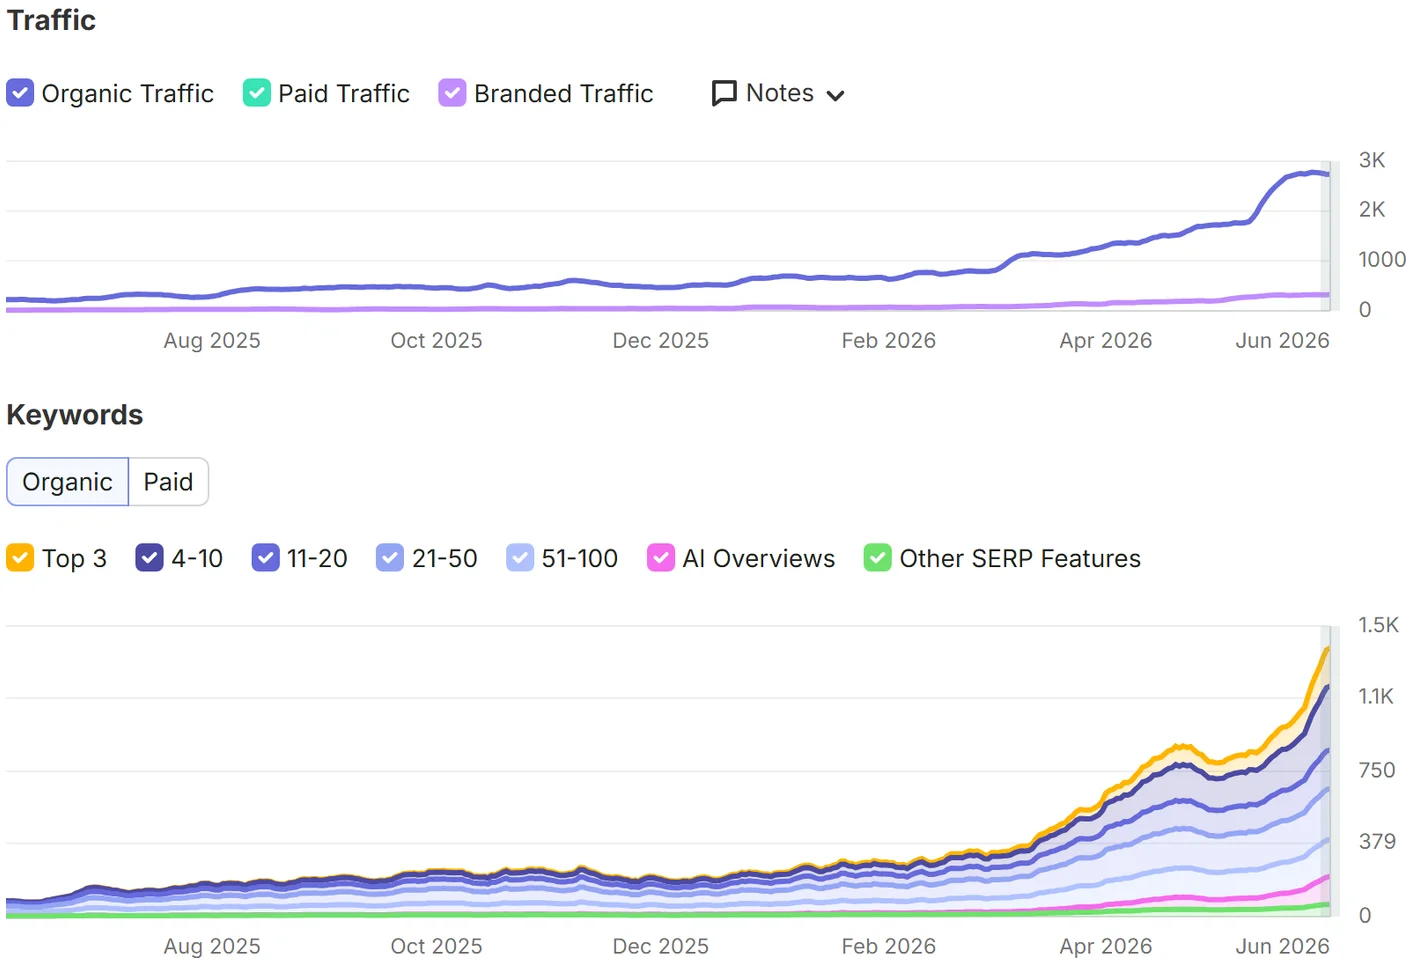Viewport: 1412px width, 964px height.
Task: Toggle the 51-100 positions checkbox
Action: (520, 558)
